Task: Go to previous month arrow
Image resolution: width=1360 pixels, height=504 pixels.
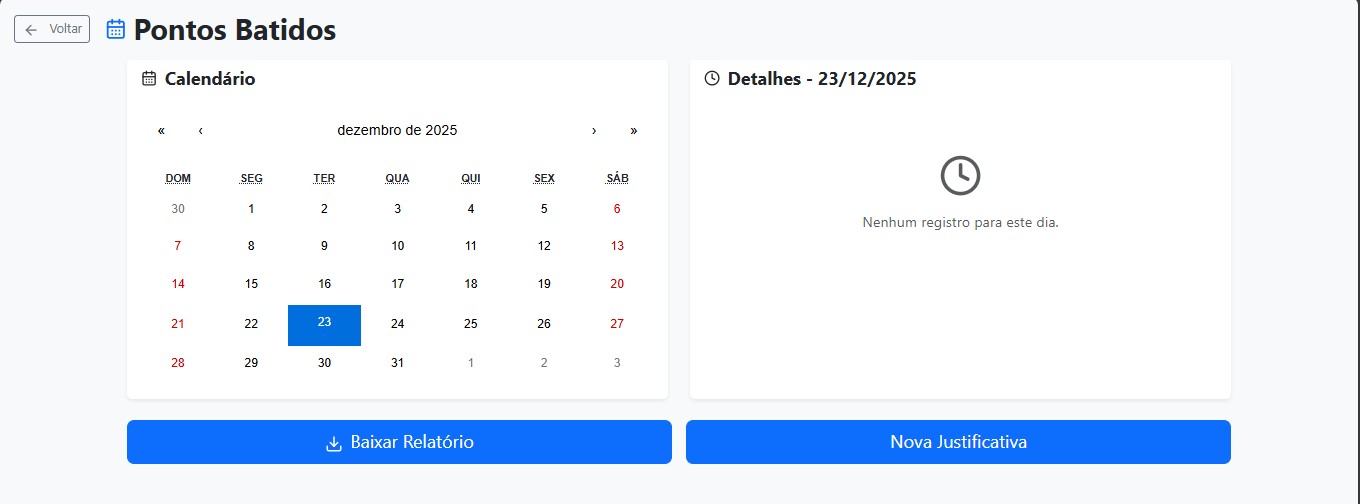Action: pos(201,130)
